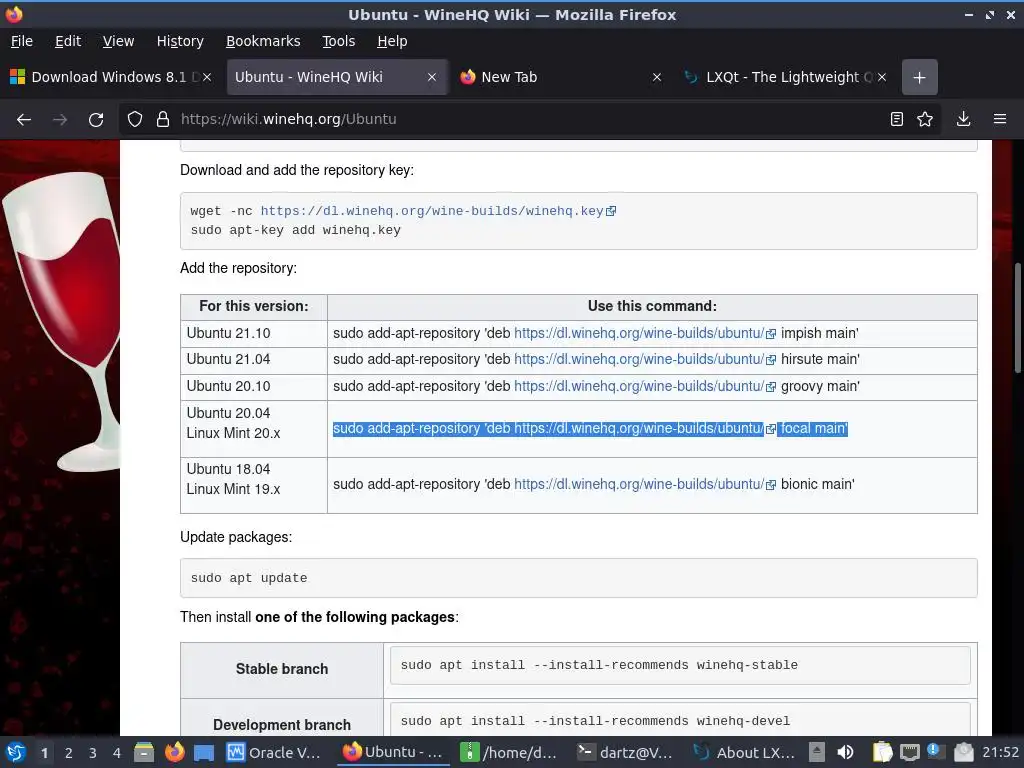1024x768 pixels.
Task: Click the Stable branch table cell
Action: tap(282, 669)
